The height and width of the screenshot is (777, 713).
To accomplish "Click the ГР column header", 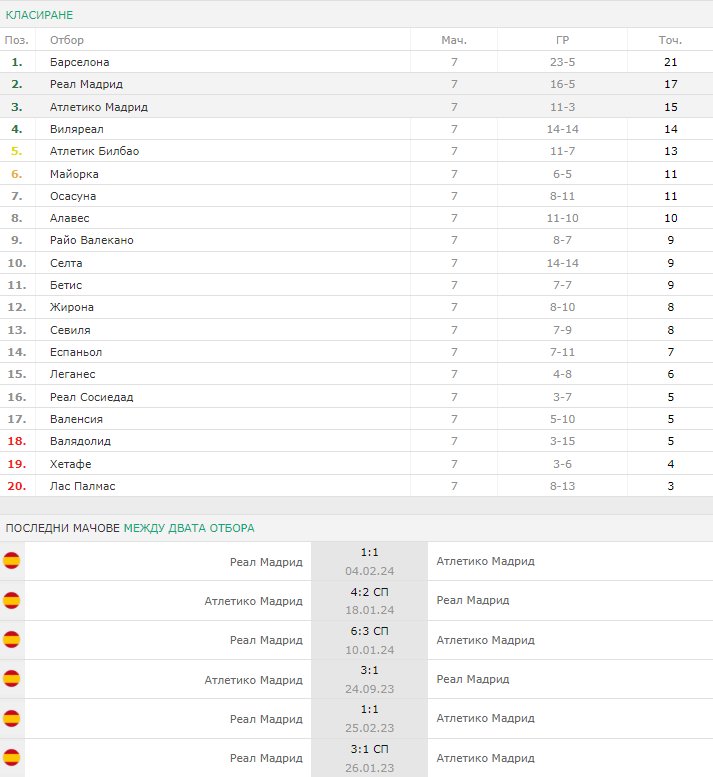I will pos(562,40).
